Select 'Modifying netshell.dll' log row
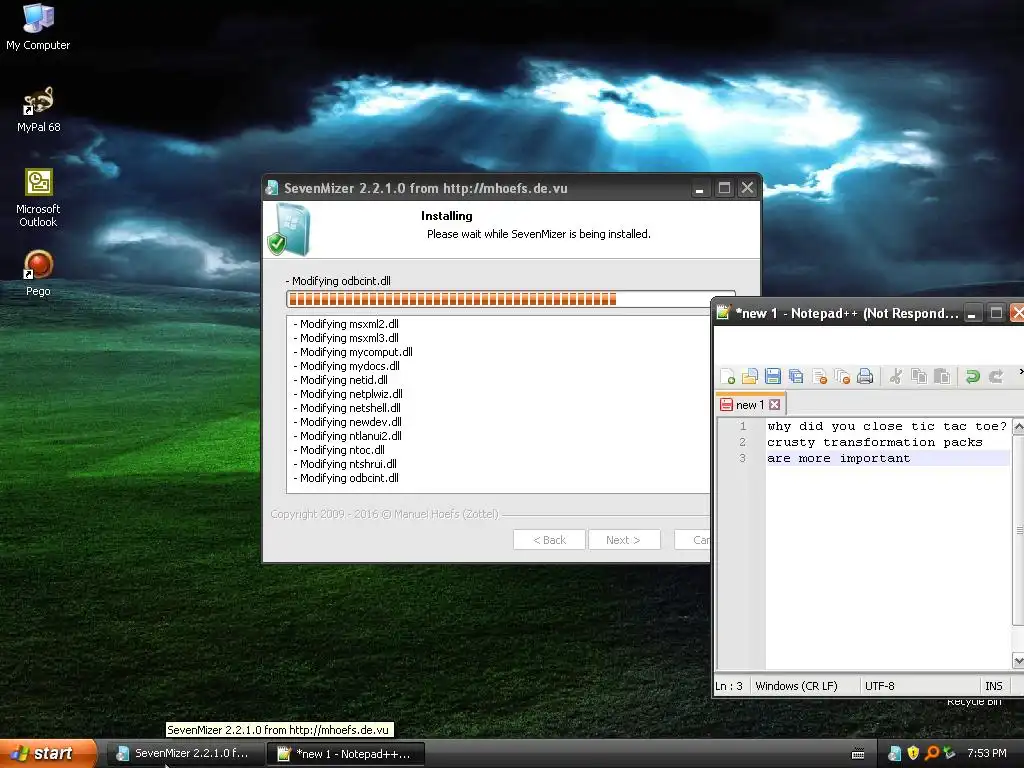The height and width of the screenshot is (768, 1024). tap(347, 408)
